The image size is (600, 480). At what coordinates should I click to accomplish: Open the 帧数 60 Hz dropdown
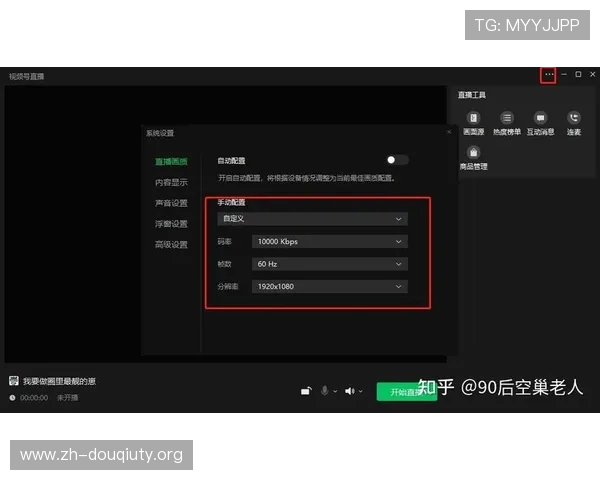coord(330,264)
